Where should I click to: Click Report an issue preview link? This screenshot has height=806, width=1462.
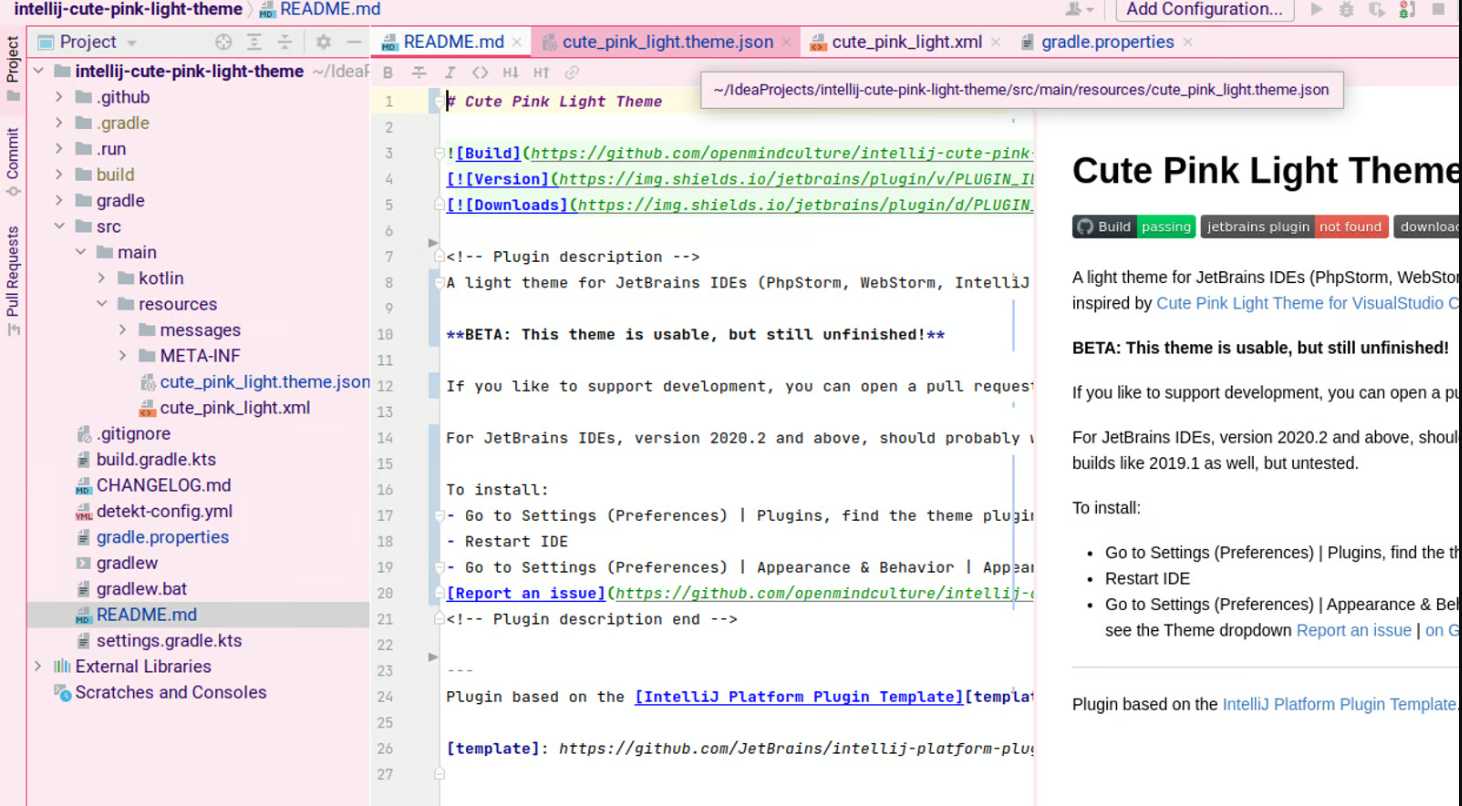1354,631
